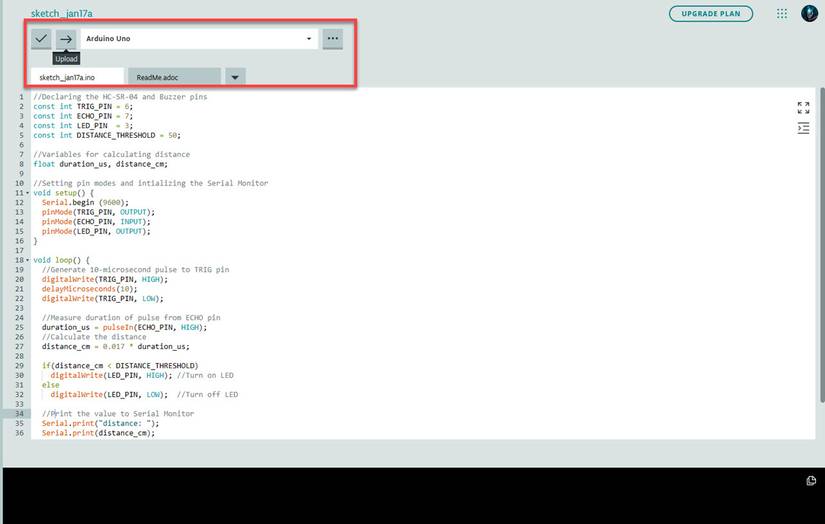Click the sketch_jan17a title
This screenshot has height=524, width=825.
point(62,13)
